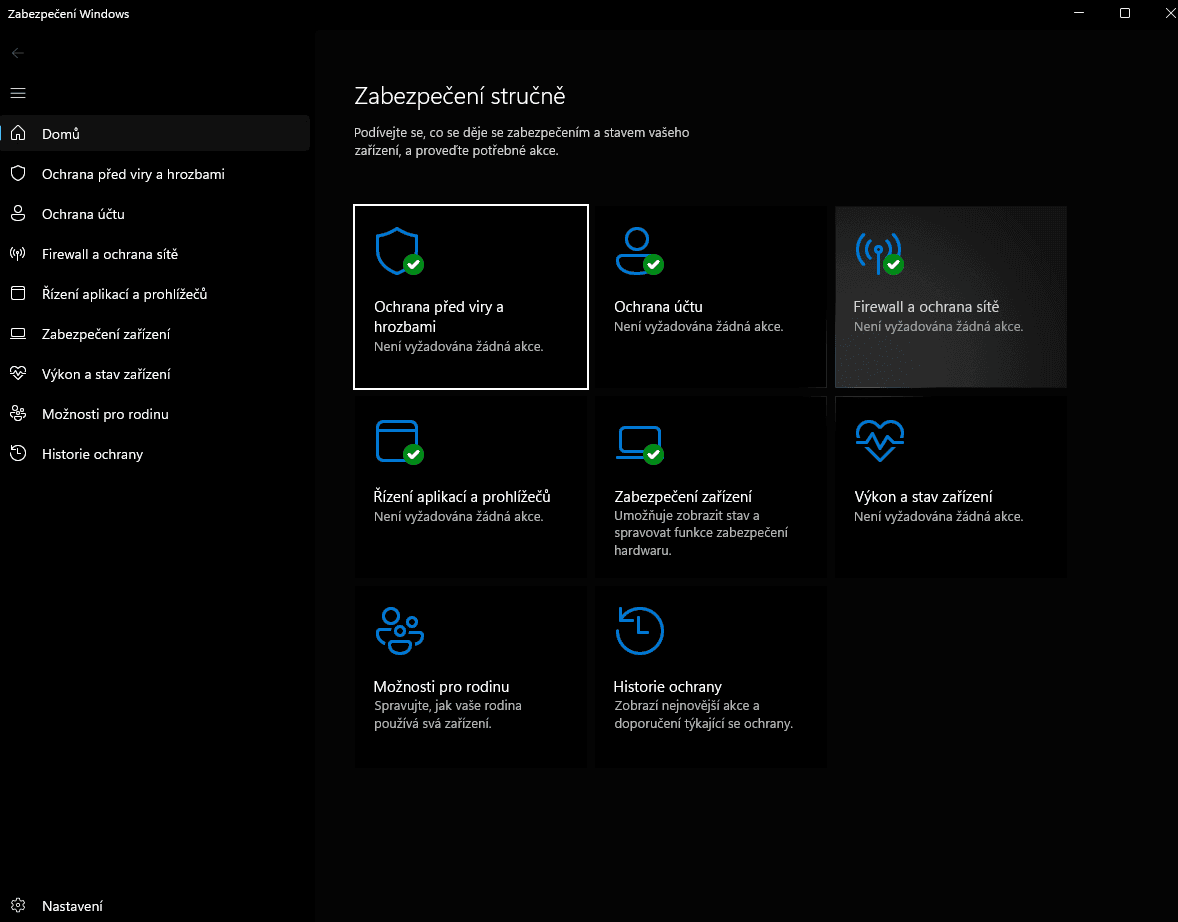Toggle the hamburger navigation menu

coord(18,93)
